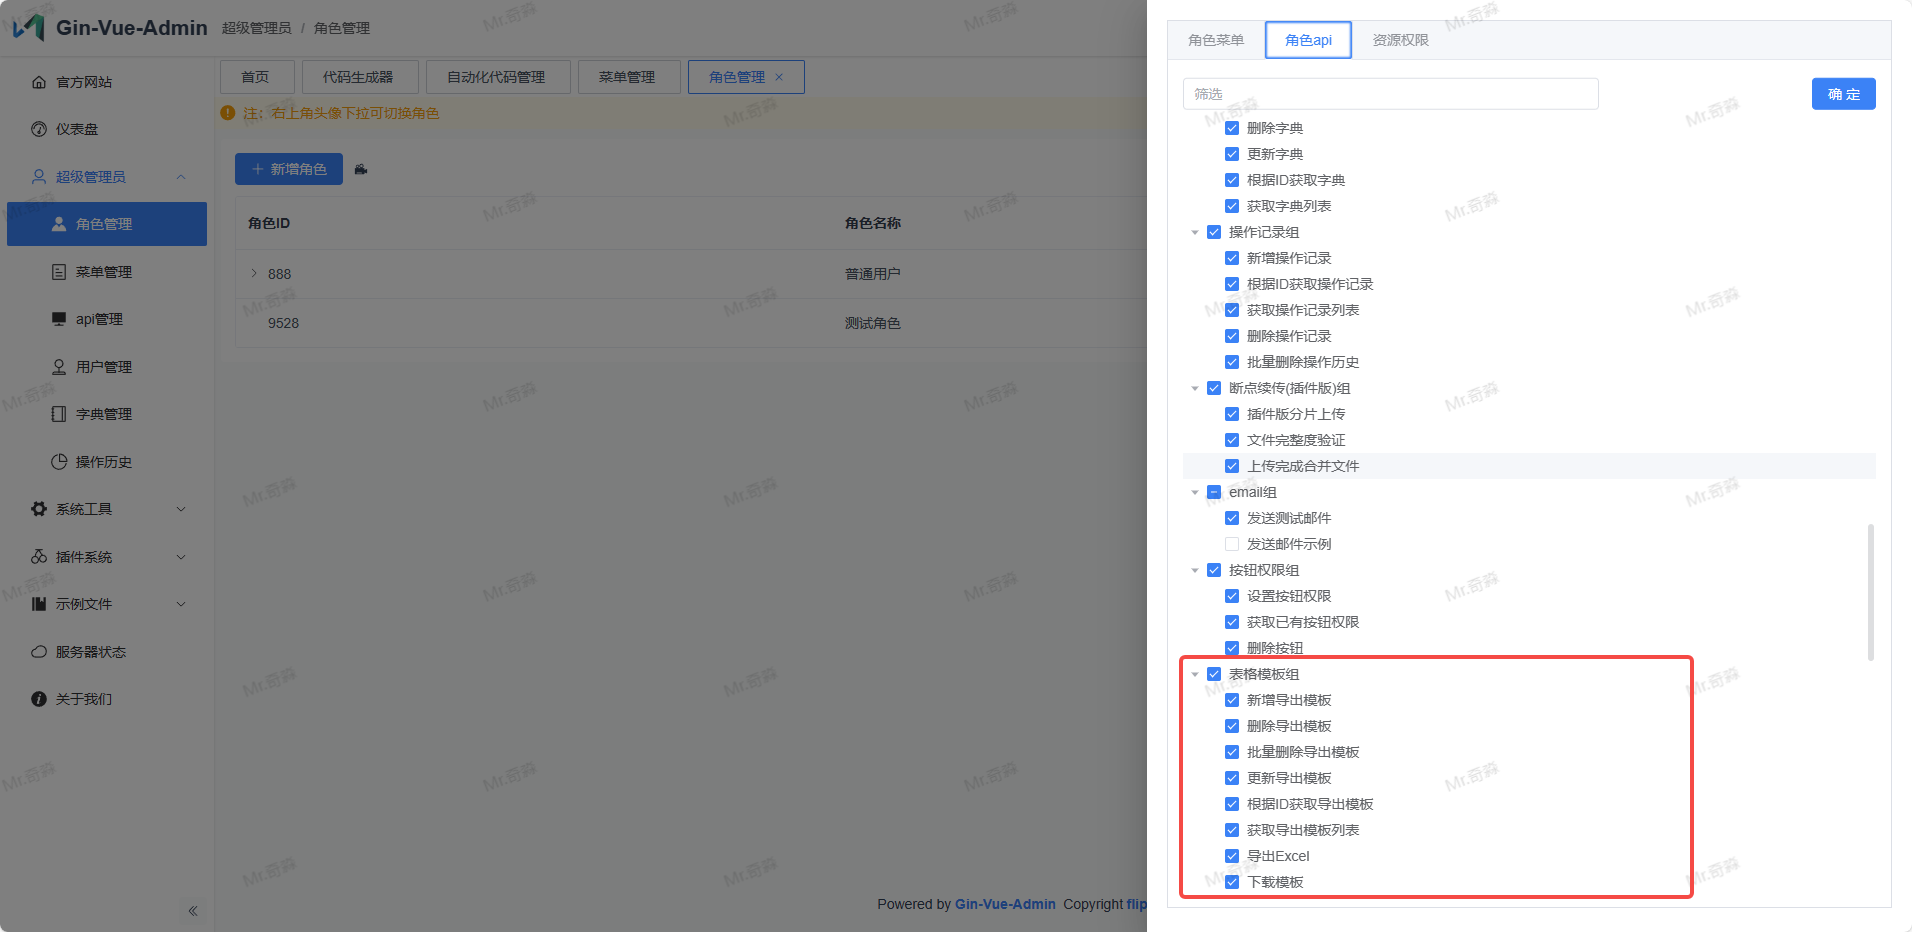Screen dimensions: 1912x932
Task: Click the 服务器状态 cloud icon in sidebar
Action: tap(39, 652)
